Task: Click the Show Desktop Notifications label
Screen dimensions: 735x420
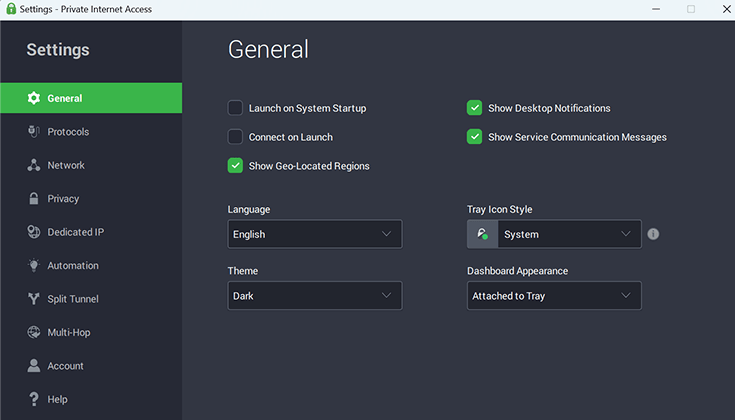Action: tap(549, 108)
